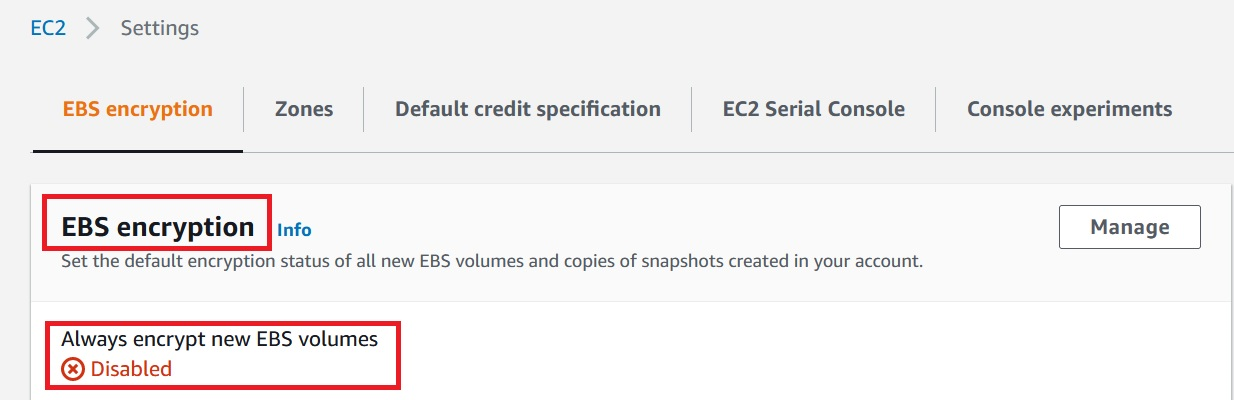Click the divider before the EC2 Serial Console tab

[x=692, y=109]
